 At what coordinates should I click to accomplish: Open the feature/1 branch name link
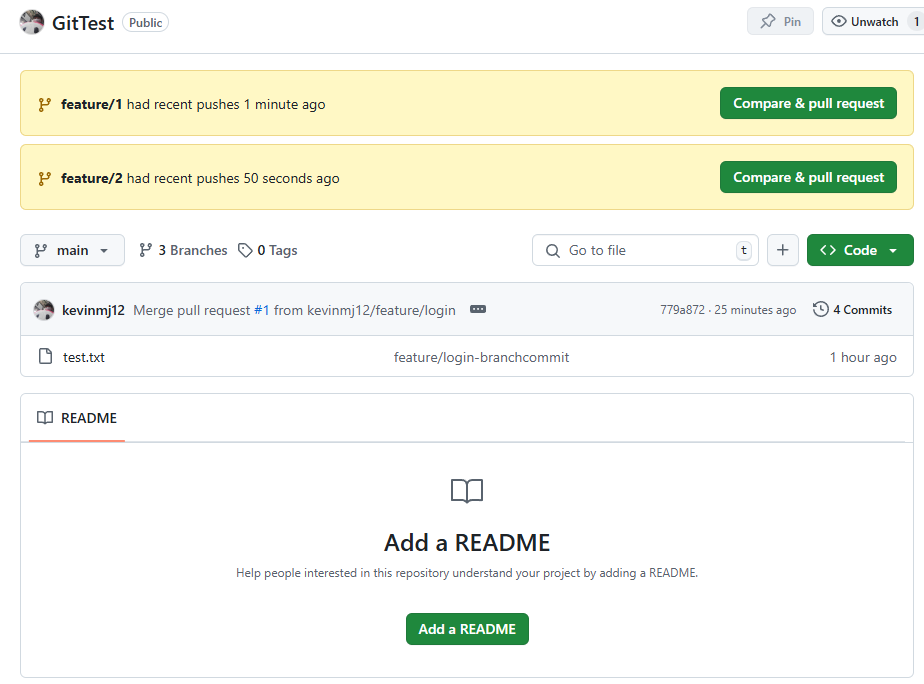tap(91, 104)
